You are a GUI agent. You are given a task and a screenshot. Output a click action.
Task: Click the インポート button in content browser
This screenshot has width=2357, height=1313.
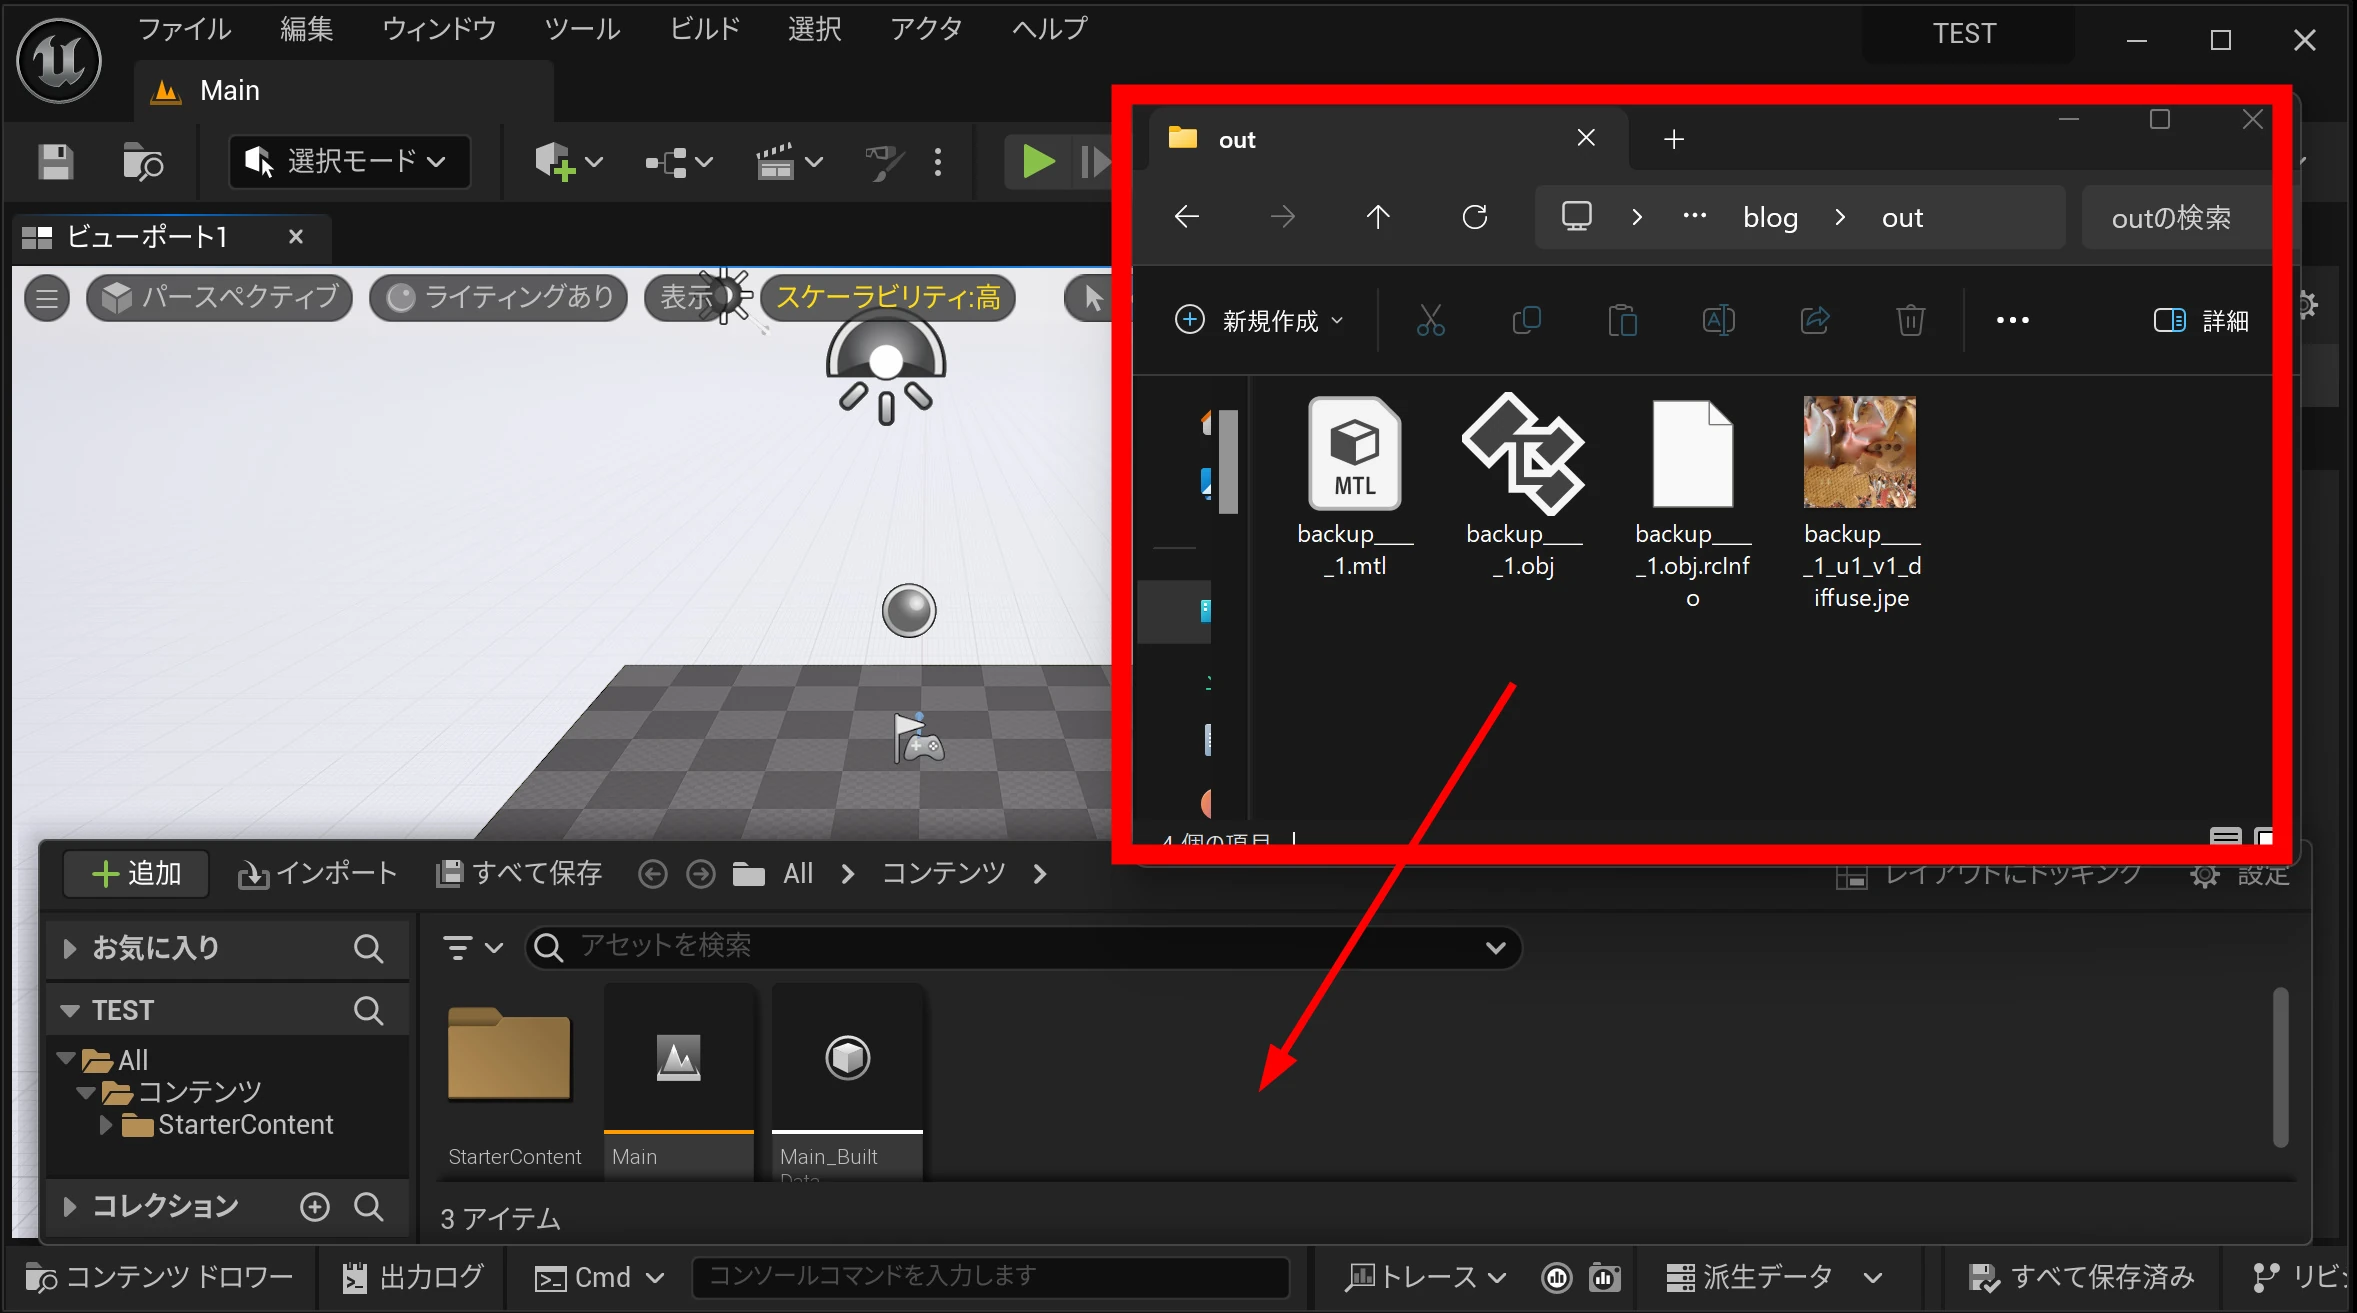pyautogui.click(x=318, y=874)
